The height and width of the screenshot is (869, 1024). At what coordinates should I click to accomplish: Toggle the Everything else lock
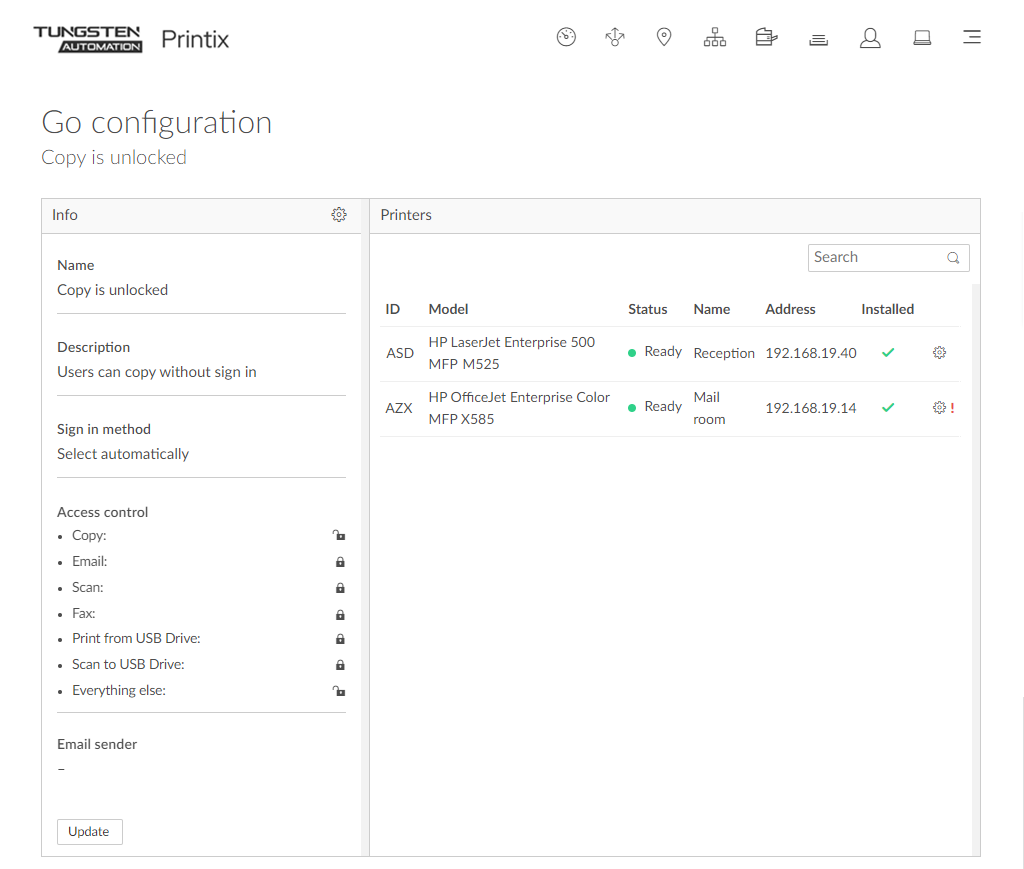[339, 691]
